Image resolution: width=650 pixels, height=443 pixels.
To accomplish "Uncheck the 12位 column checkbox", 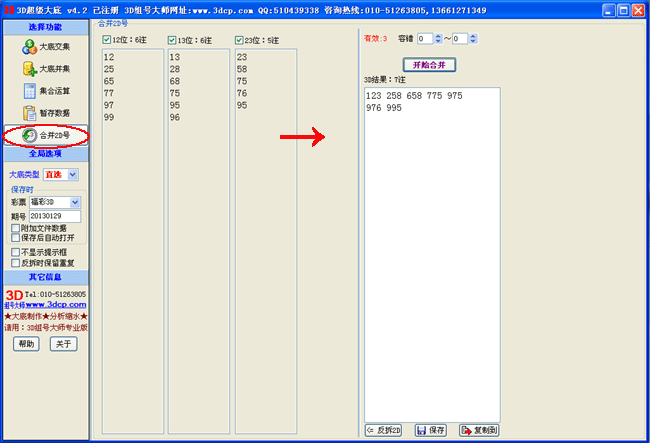I will point(107,40).
